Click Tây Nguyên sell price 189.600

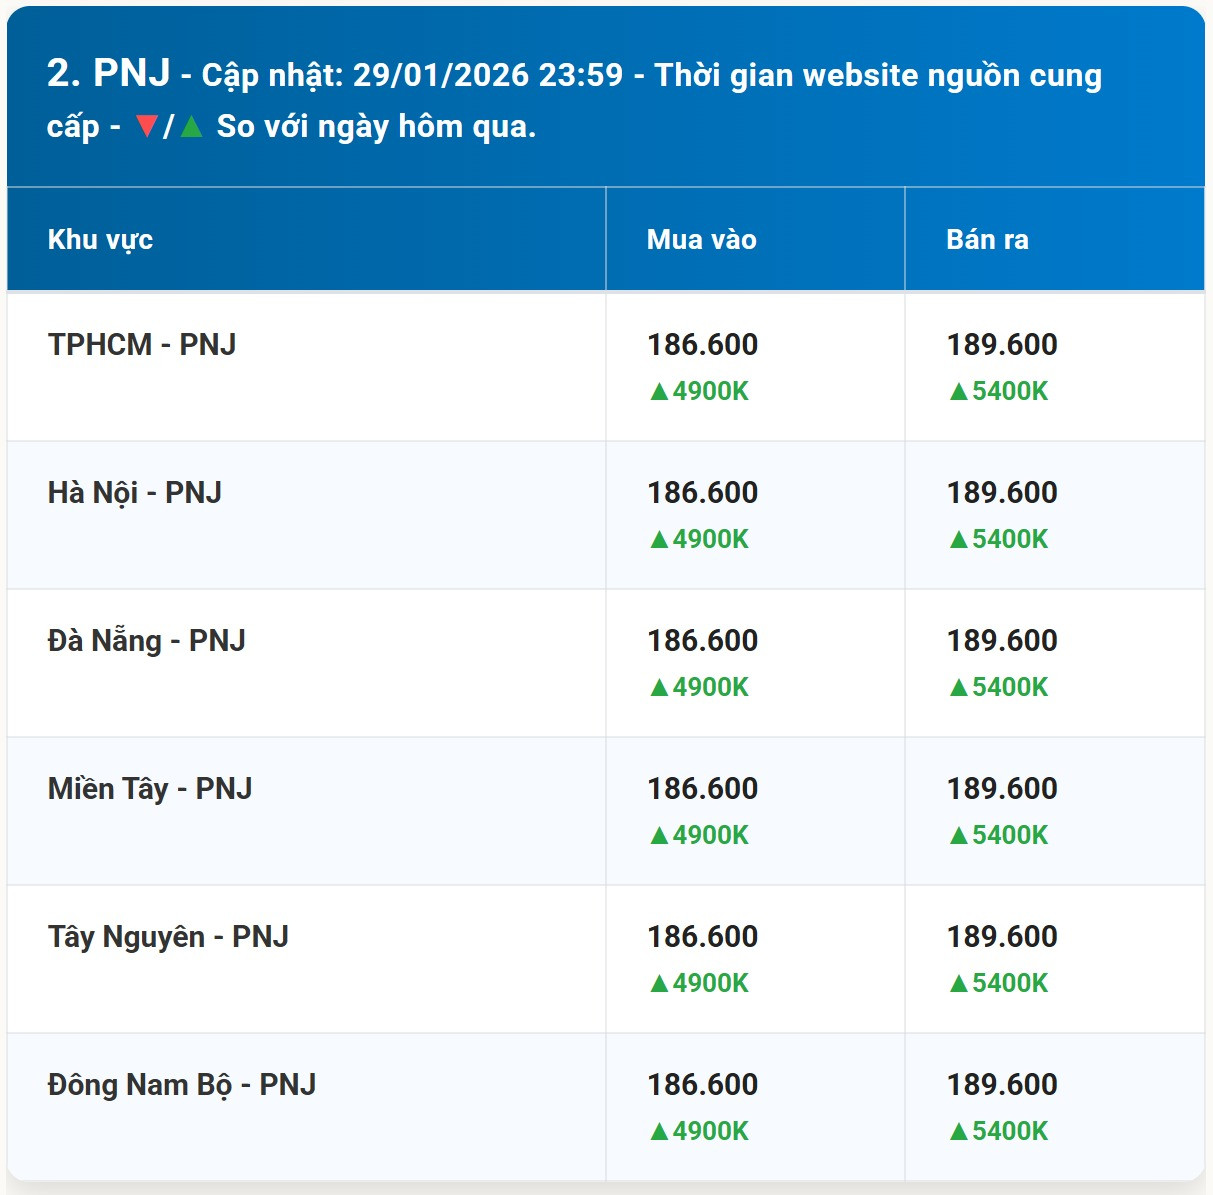point(1002,936)
